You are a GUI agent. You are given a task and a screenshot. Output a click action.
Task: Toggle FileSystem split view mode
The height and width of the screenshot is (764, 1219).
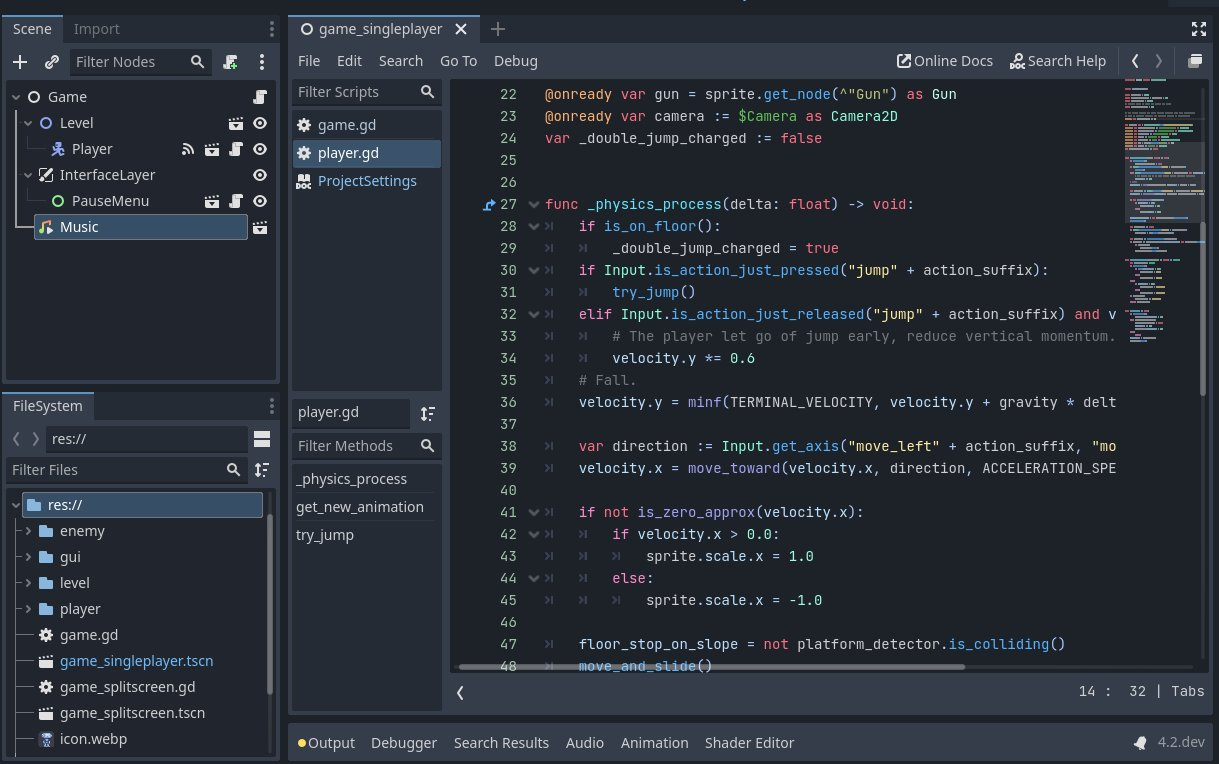pyautogui.click(x=262, y=439)
